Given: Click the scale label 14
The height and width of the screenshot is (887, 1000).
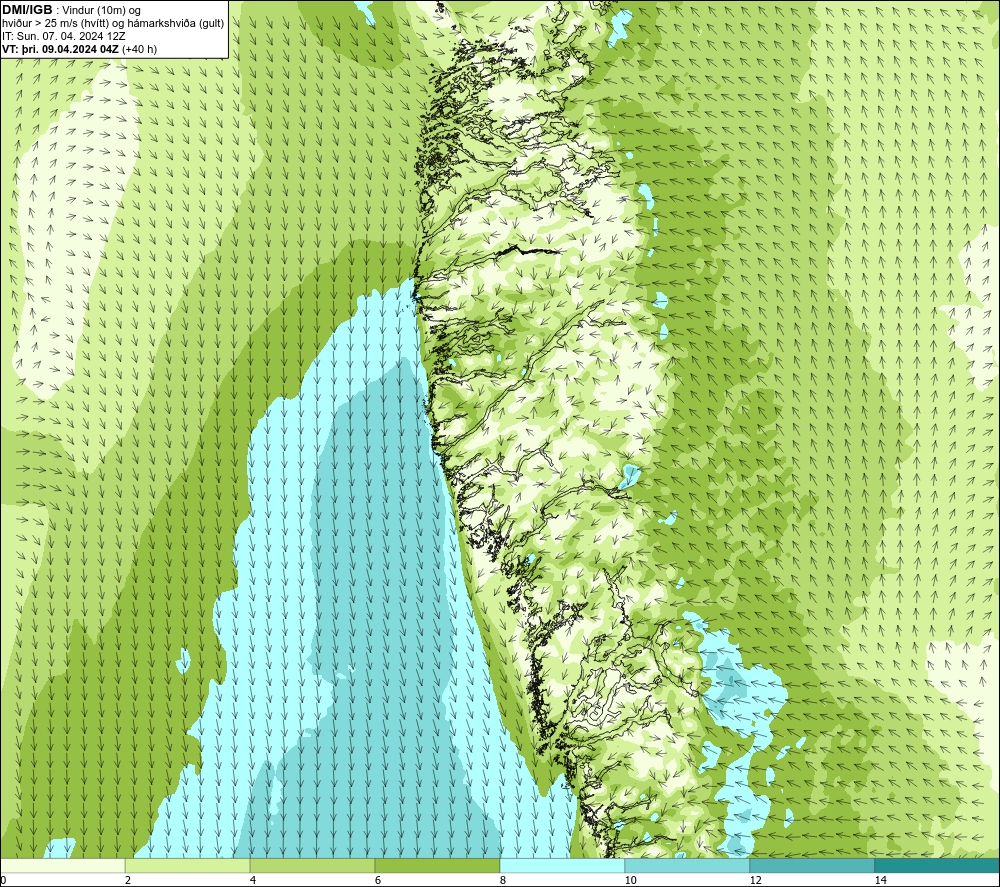Looking at the screenshot, I should 881,880.
